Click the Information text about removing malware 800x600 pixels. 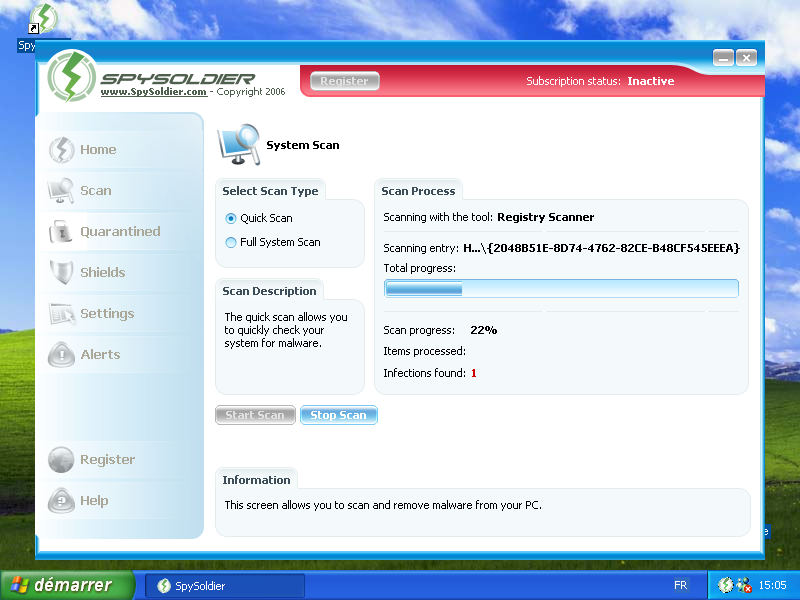383,505
